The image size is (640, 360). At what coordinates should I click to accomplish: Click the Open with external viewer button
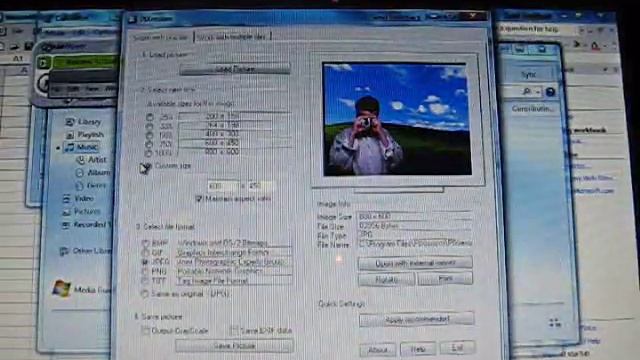(x=415, y=263)
